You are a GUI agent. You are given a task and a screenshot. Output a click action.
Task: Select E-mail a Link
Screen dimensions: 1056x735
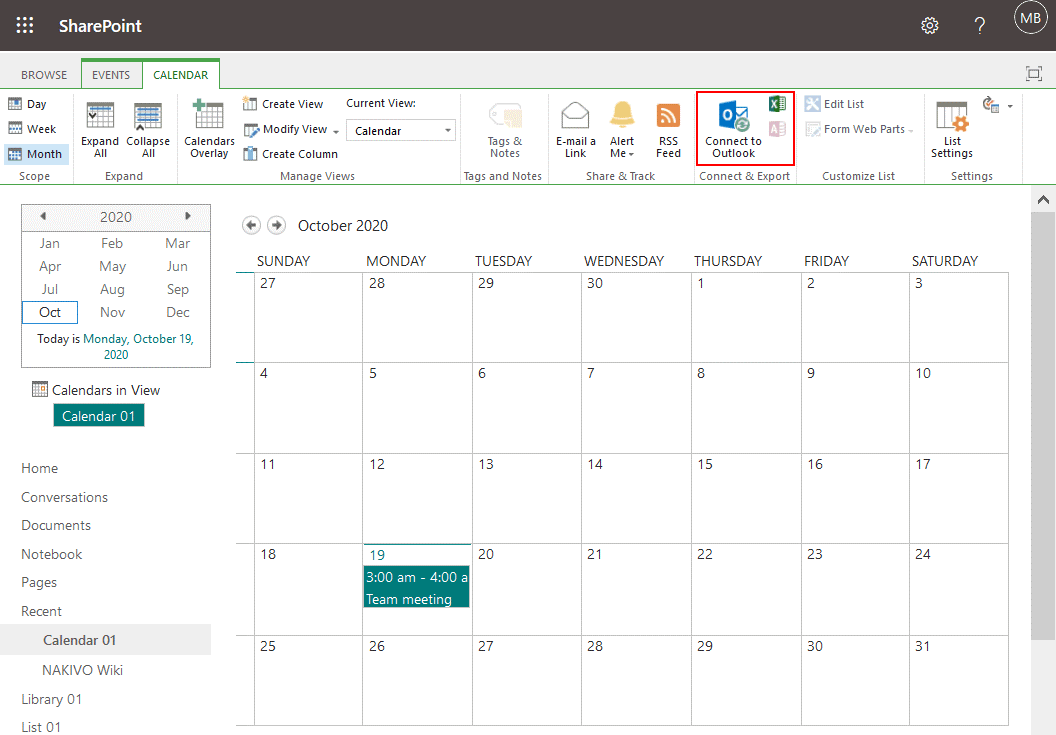tap(575, 128)
